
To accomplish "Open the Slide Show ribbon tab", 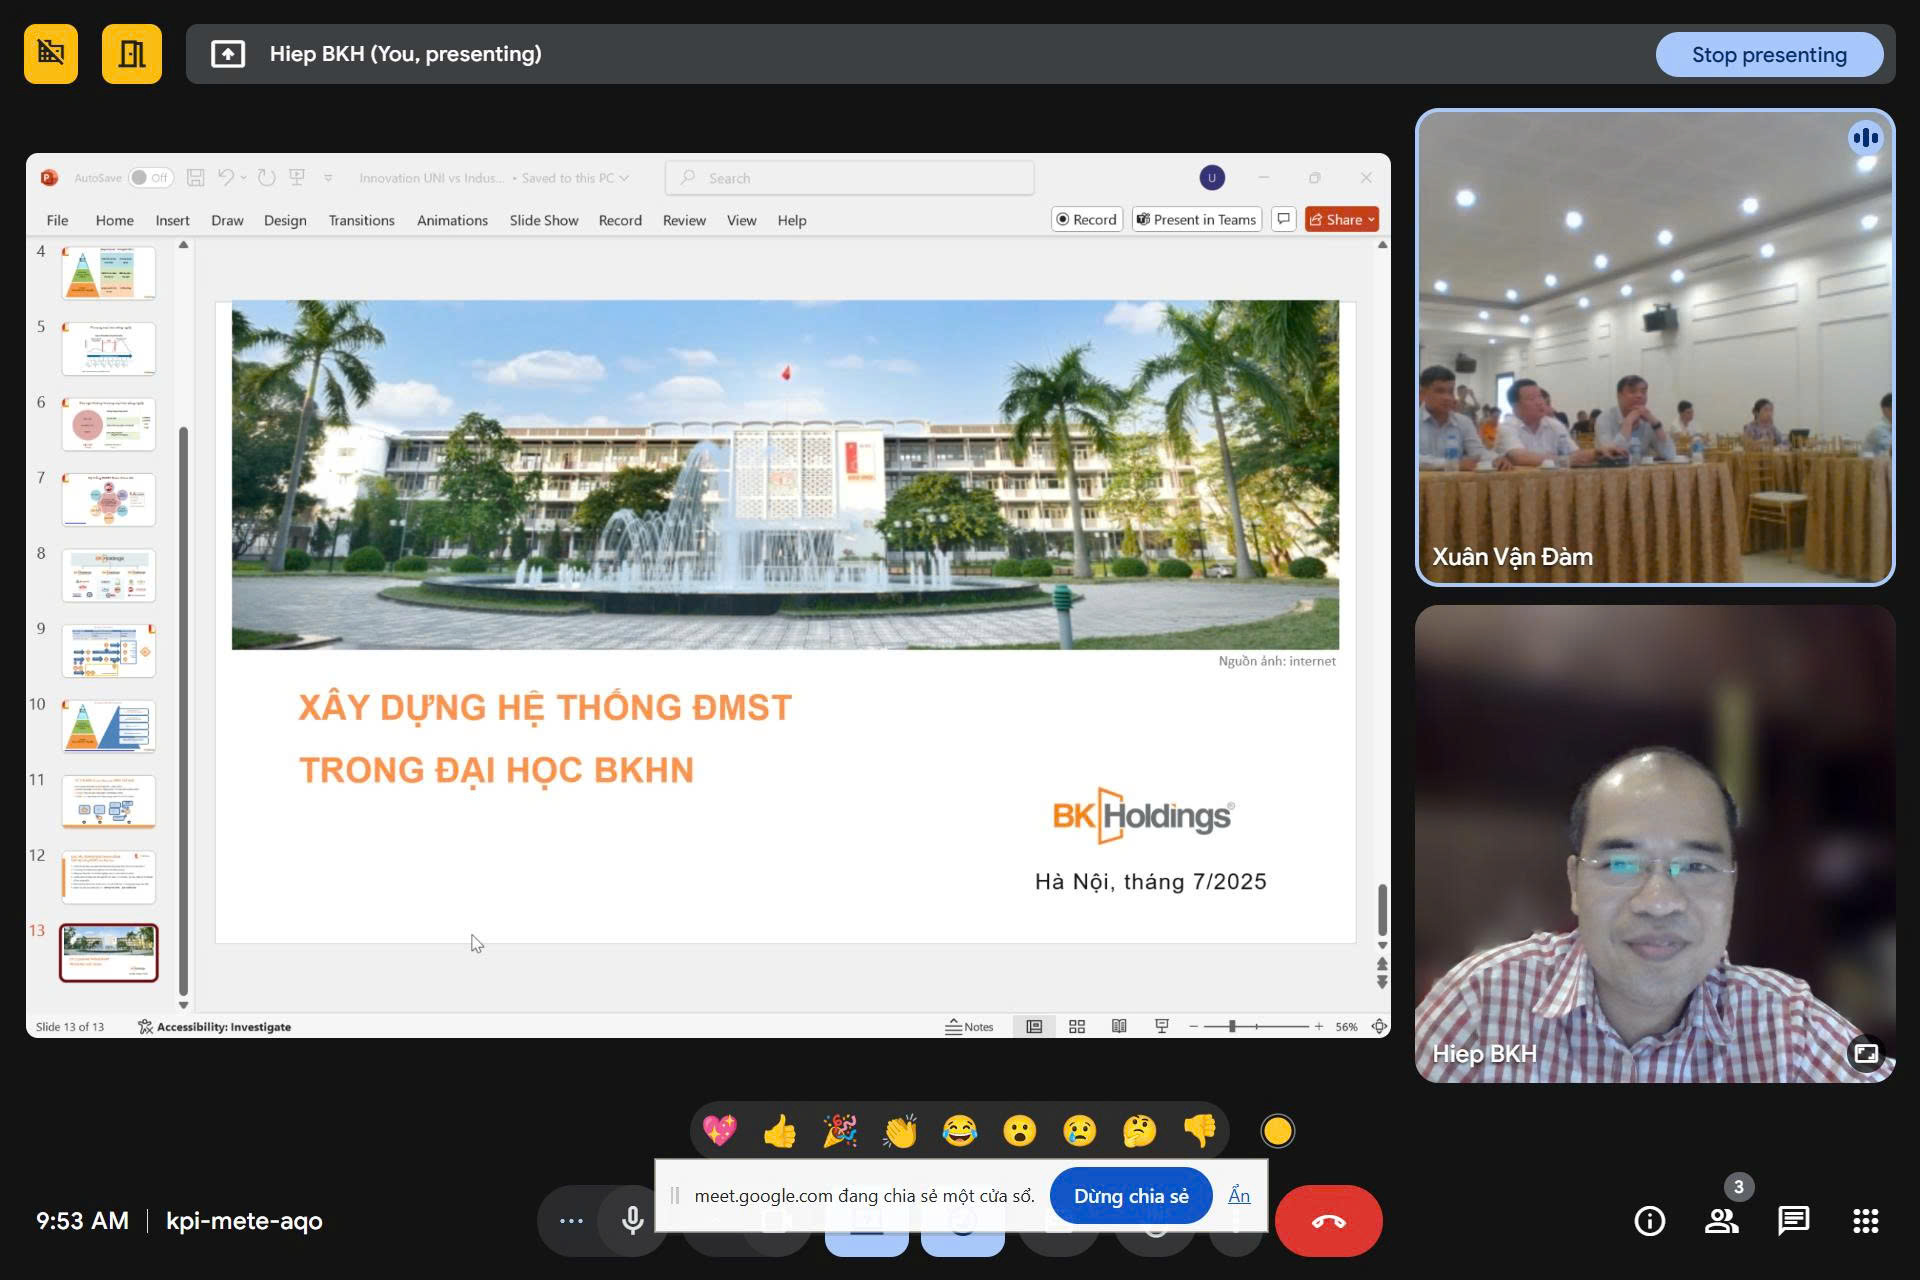I will 543,220.
